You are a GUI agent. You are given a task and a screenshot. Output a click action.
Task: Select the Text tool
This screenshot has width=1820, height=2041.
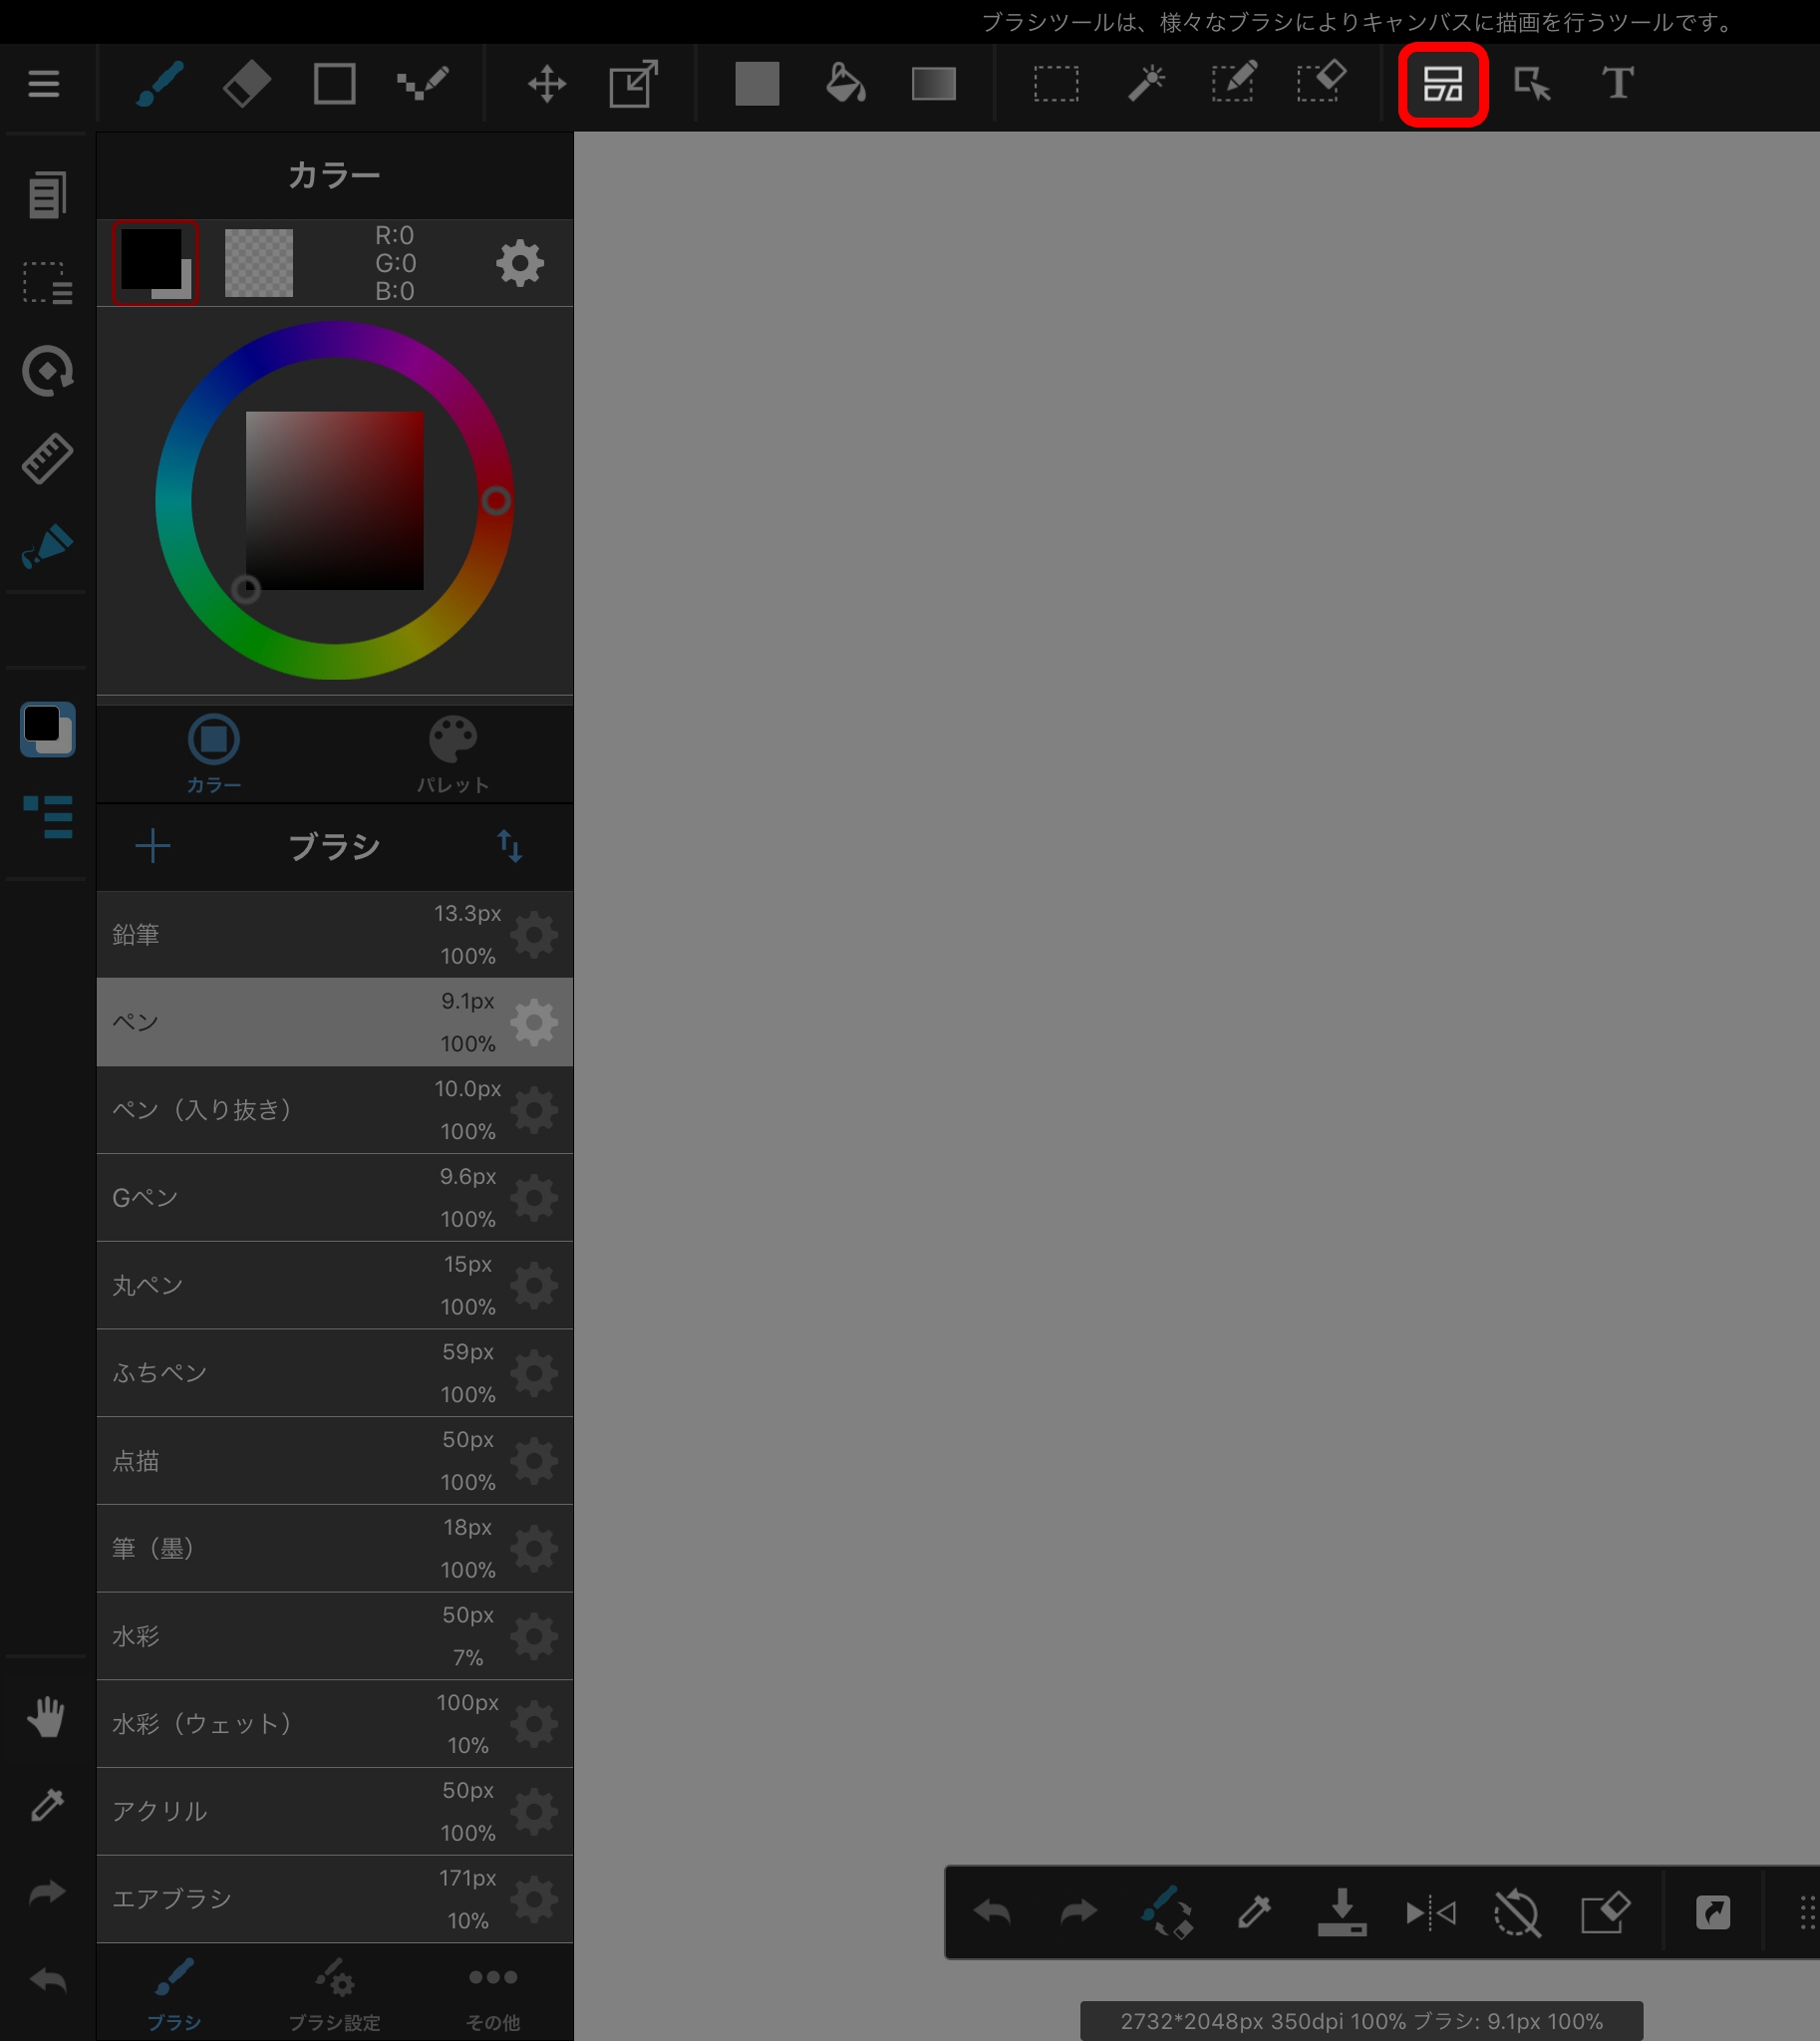click(1617, 84)
